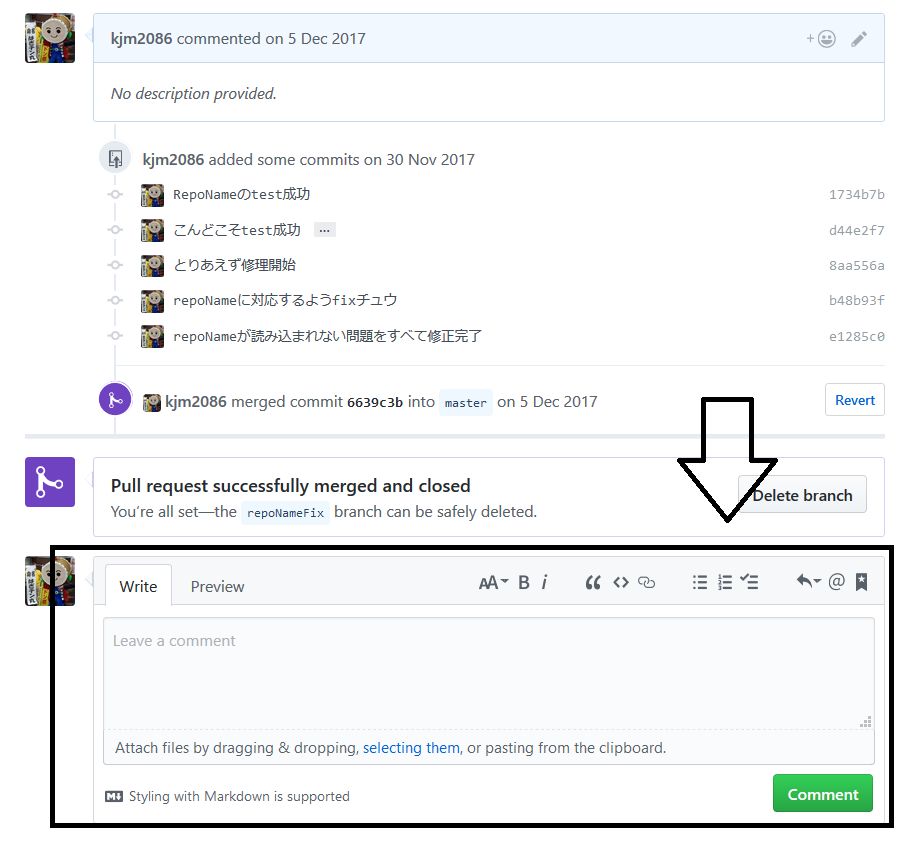Click the Revert button

coord(855,400)
